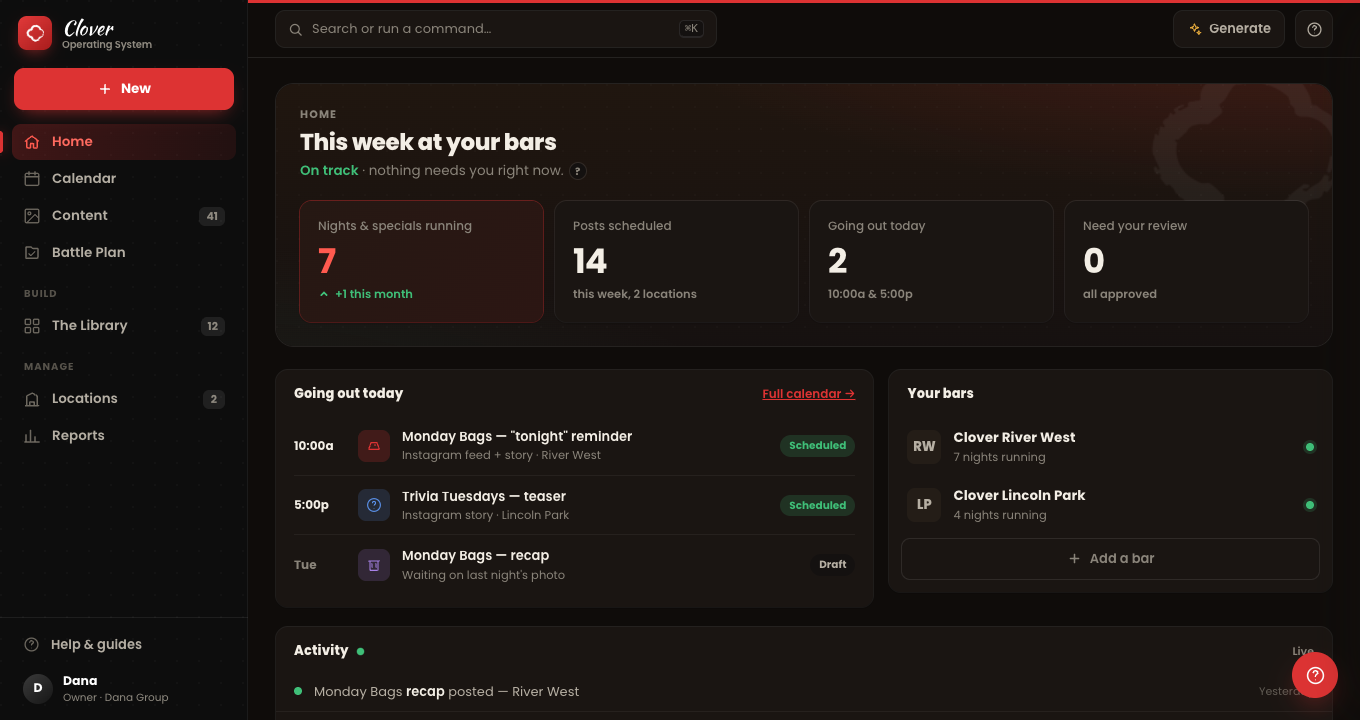Click the Dana owner profile name

pos(80,681)
